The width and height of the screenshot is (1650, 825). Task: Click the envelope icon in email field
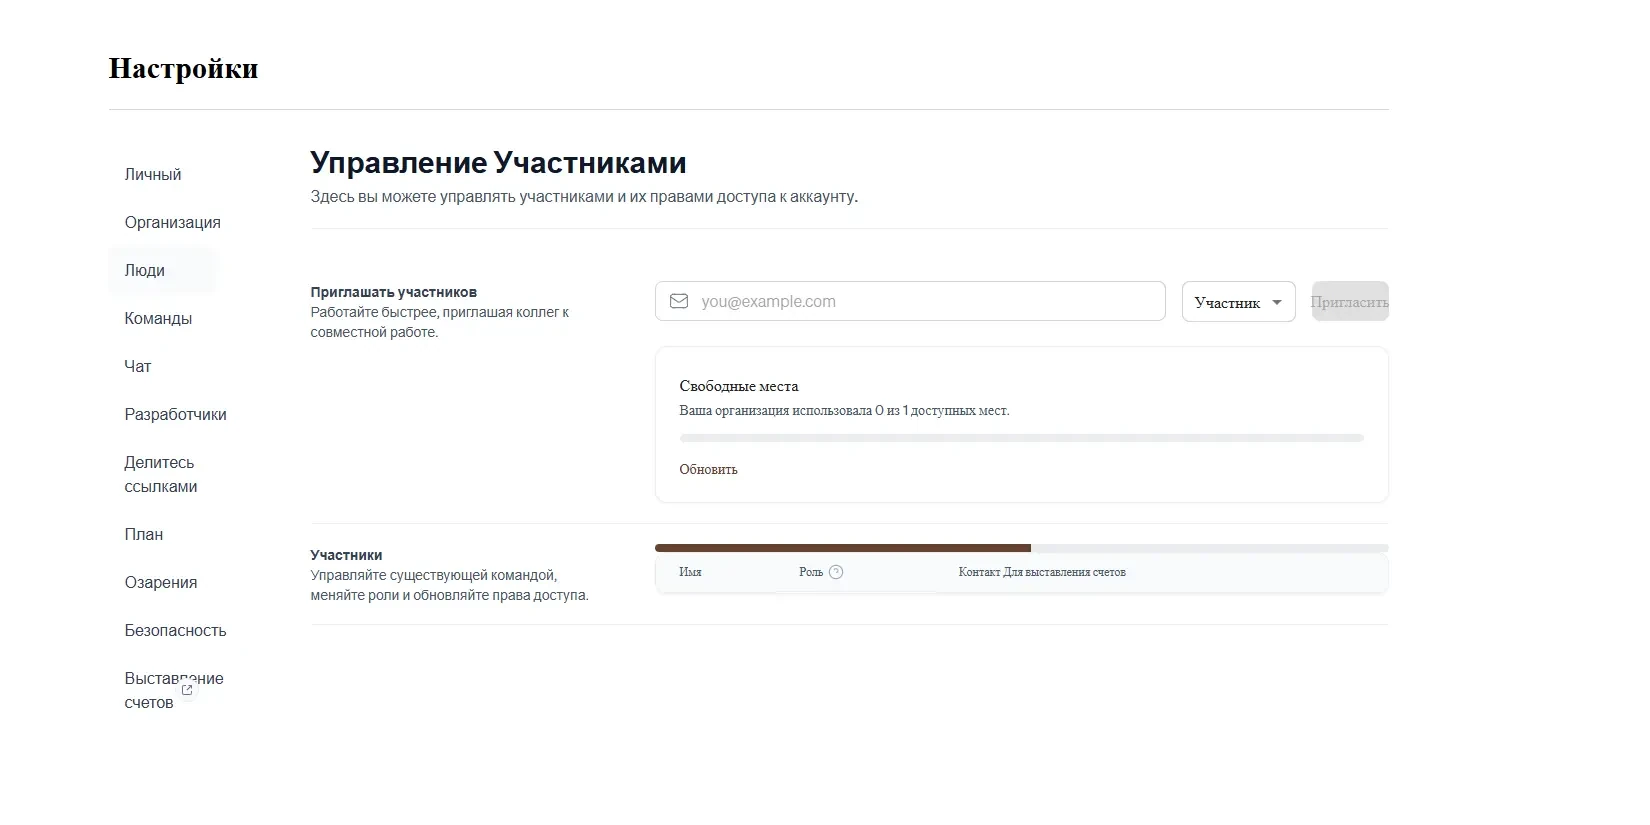point(679,301)
